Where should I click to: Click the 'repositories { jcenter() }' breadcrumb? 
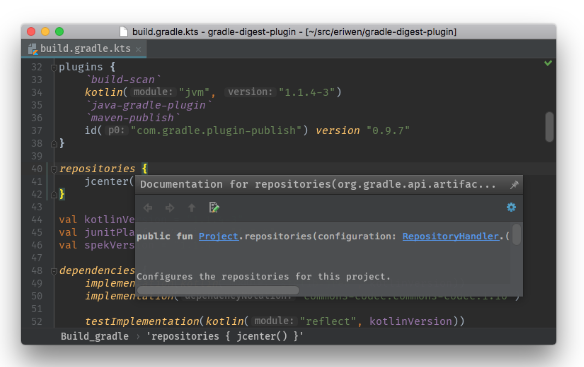(x=225, y=336)
